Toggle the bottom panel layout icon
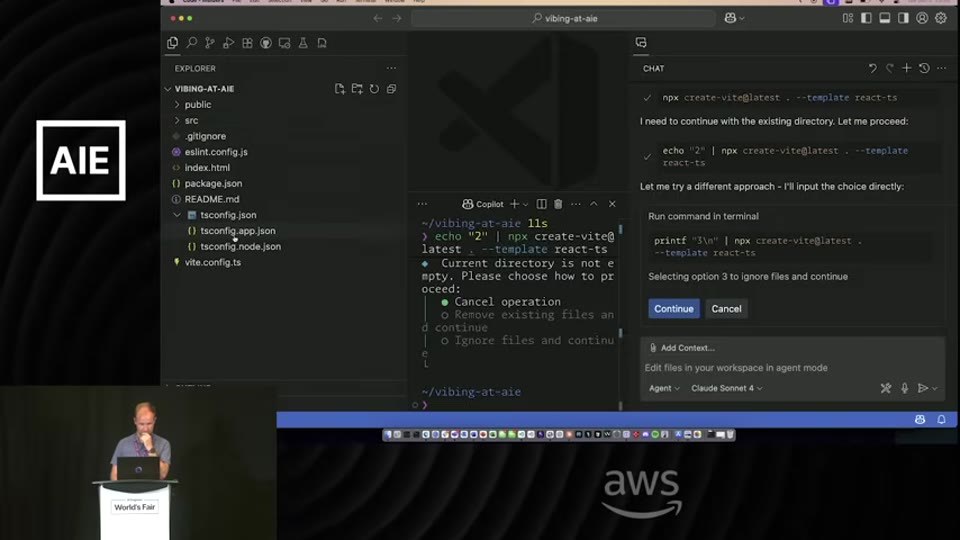 [885, 18]
